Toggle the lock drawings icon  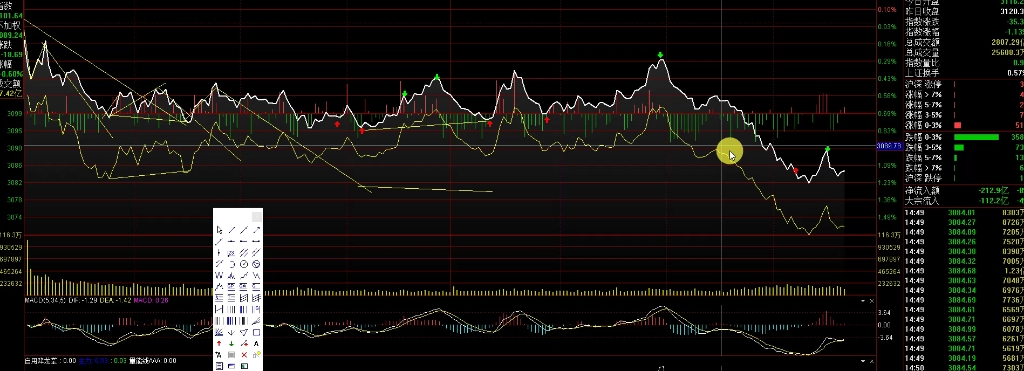[256, 355]
